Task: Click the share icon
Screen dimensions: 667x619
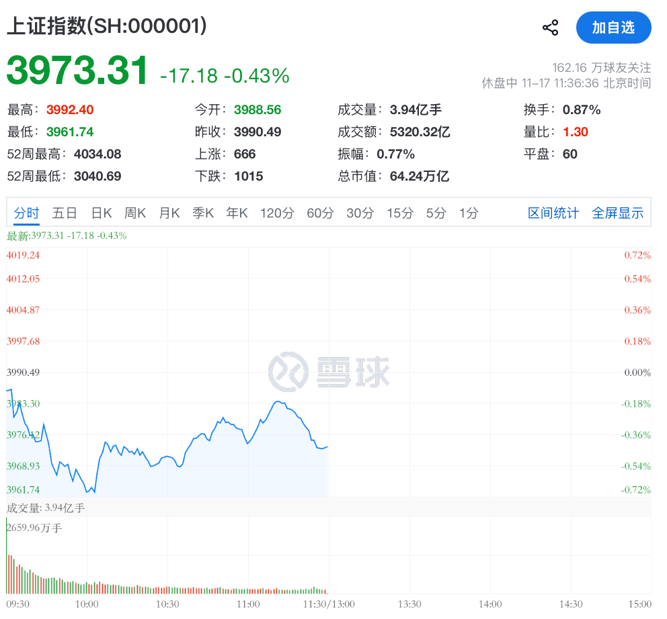Action: 550,28
